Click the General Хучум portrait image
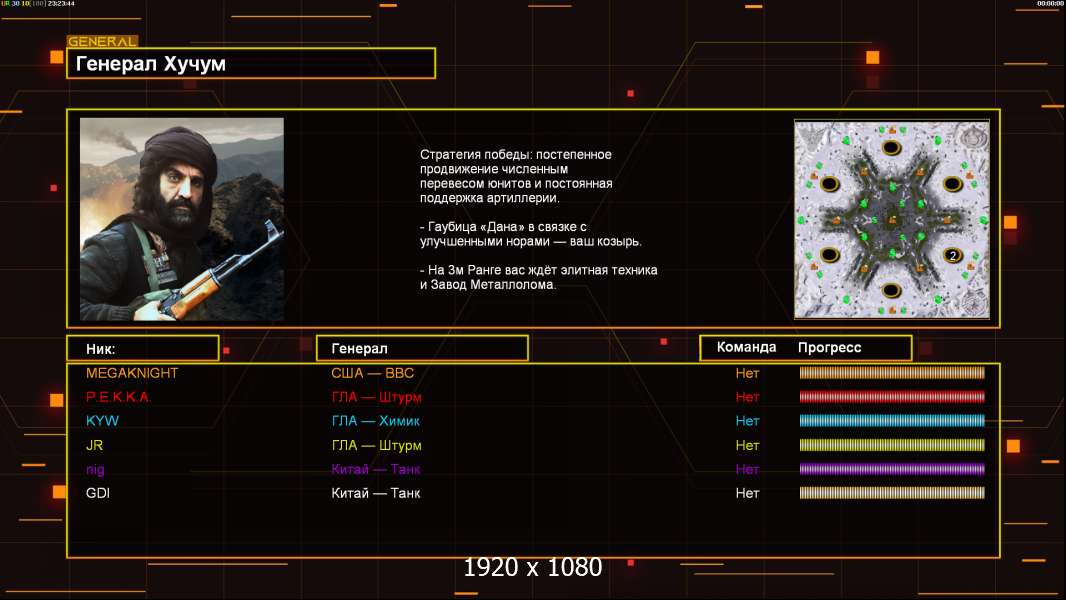1066x600 pixels. [182, 219]
